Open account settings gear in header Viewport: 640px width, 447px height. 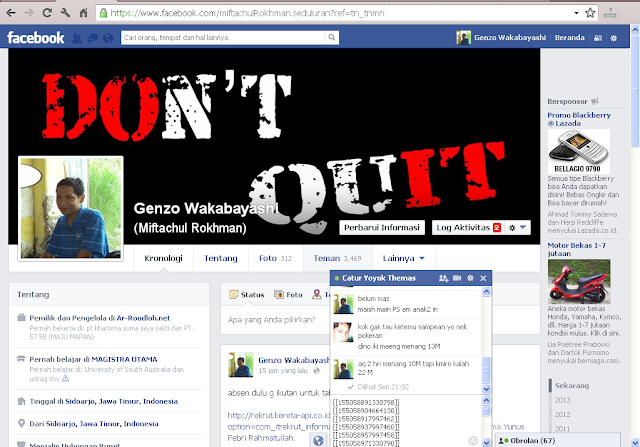click(613, 38)
